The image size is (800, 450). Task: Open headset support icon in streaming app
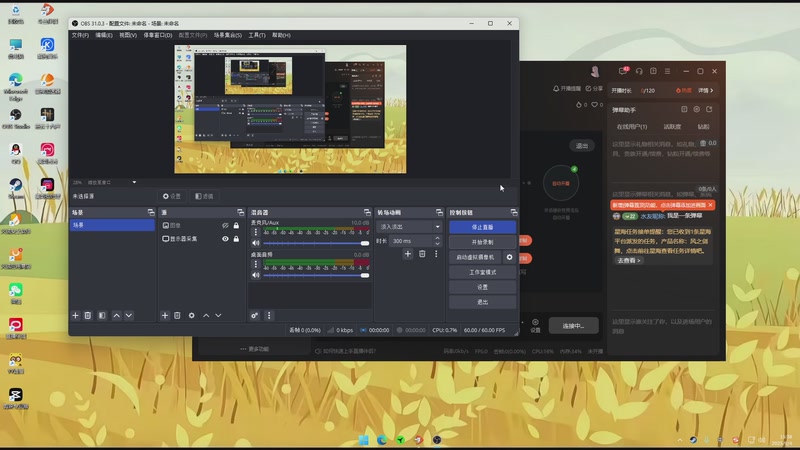(x=639, y=71)
